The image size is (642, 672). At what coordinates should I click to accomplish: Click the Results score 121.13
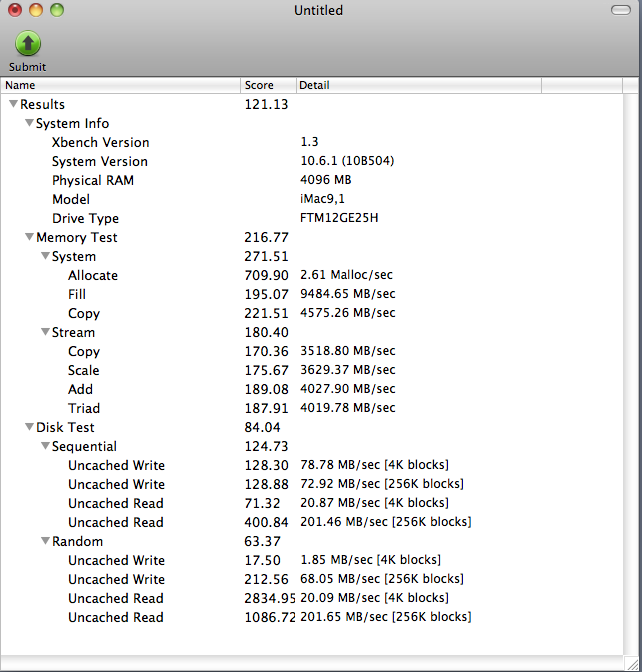(266, 105)
